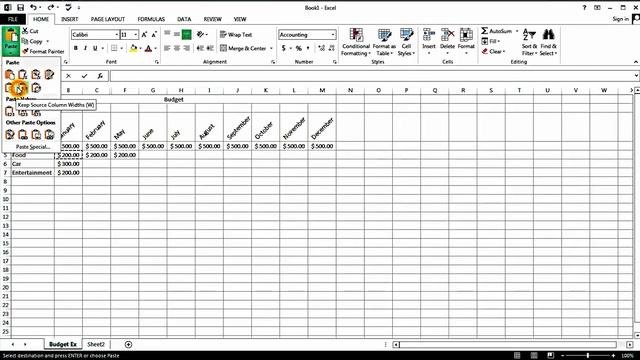Toggle Wrap Text

pos(236,35)
